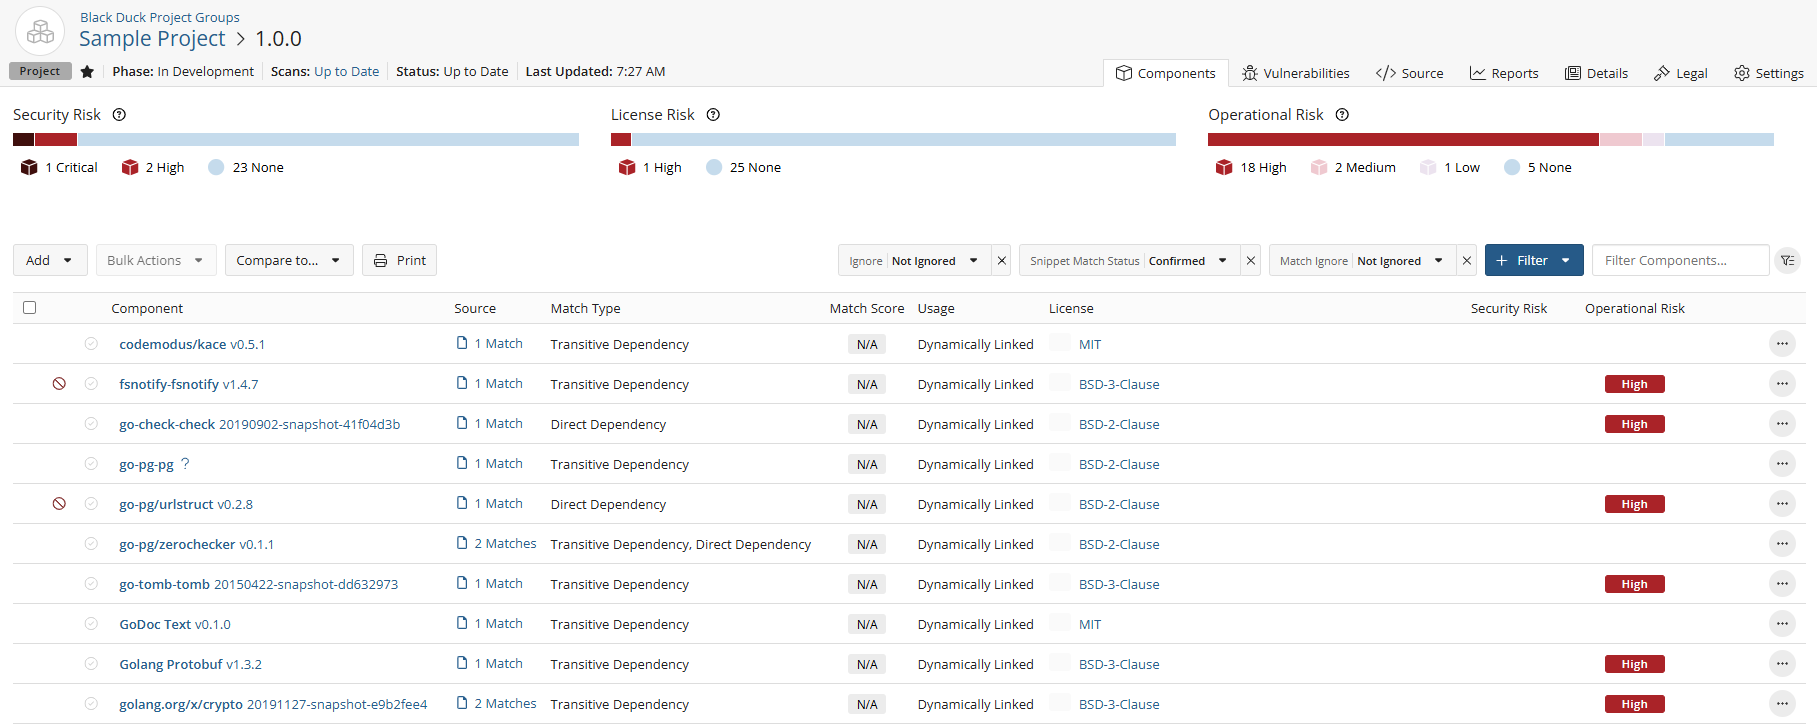
Task: Open more actions for golang.org/x/crypto row
Action: coord(1782,704)
